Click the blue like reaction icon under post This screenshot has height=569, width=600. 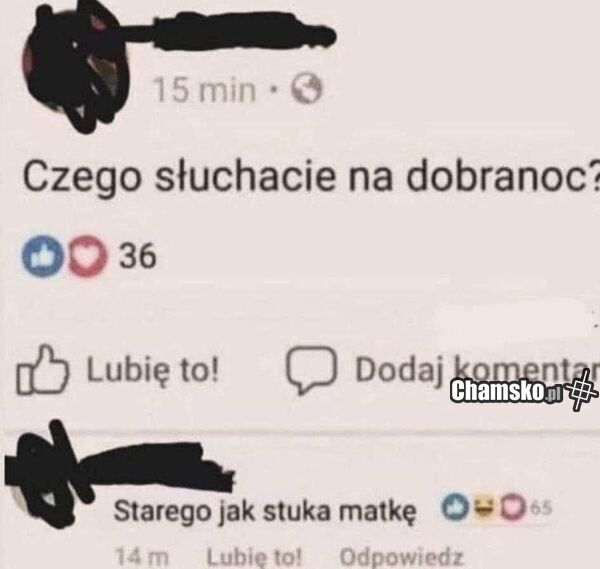tap(43, 256)
